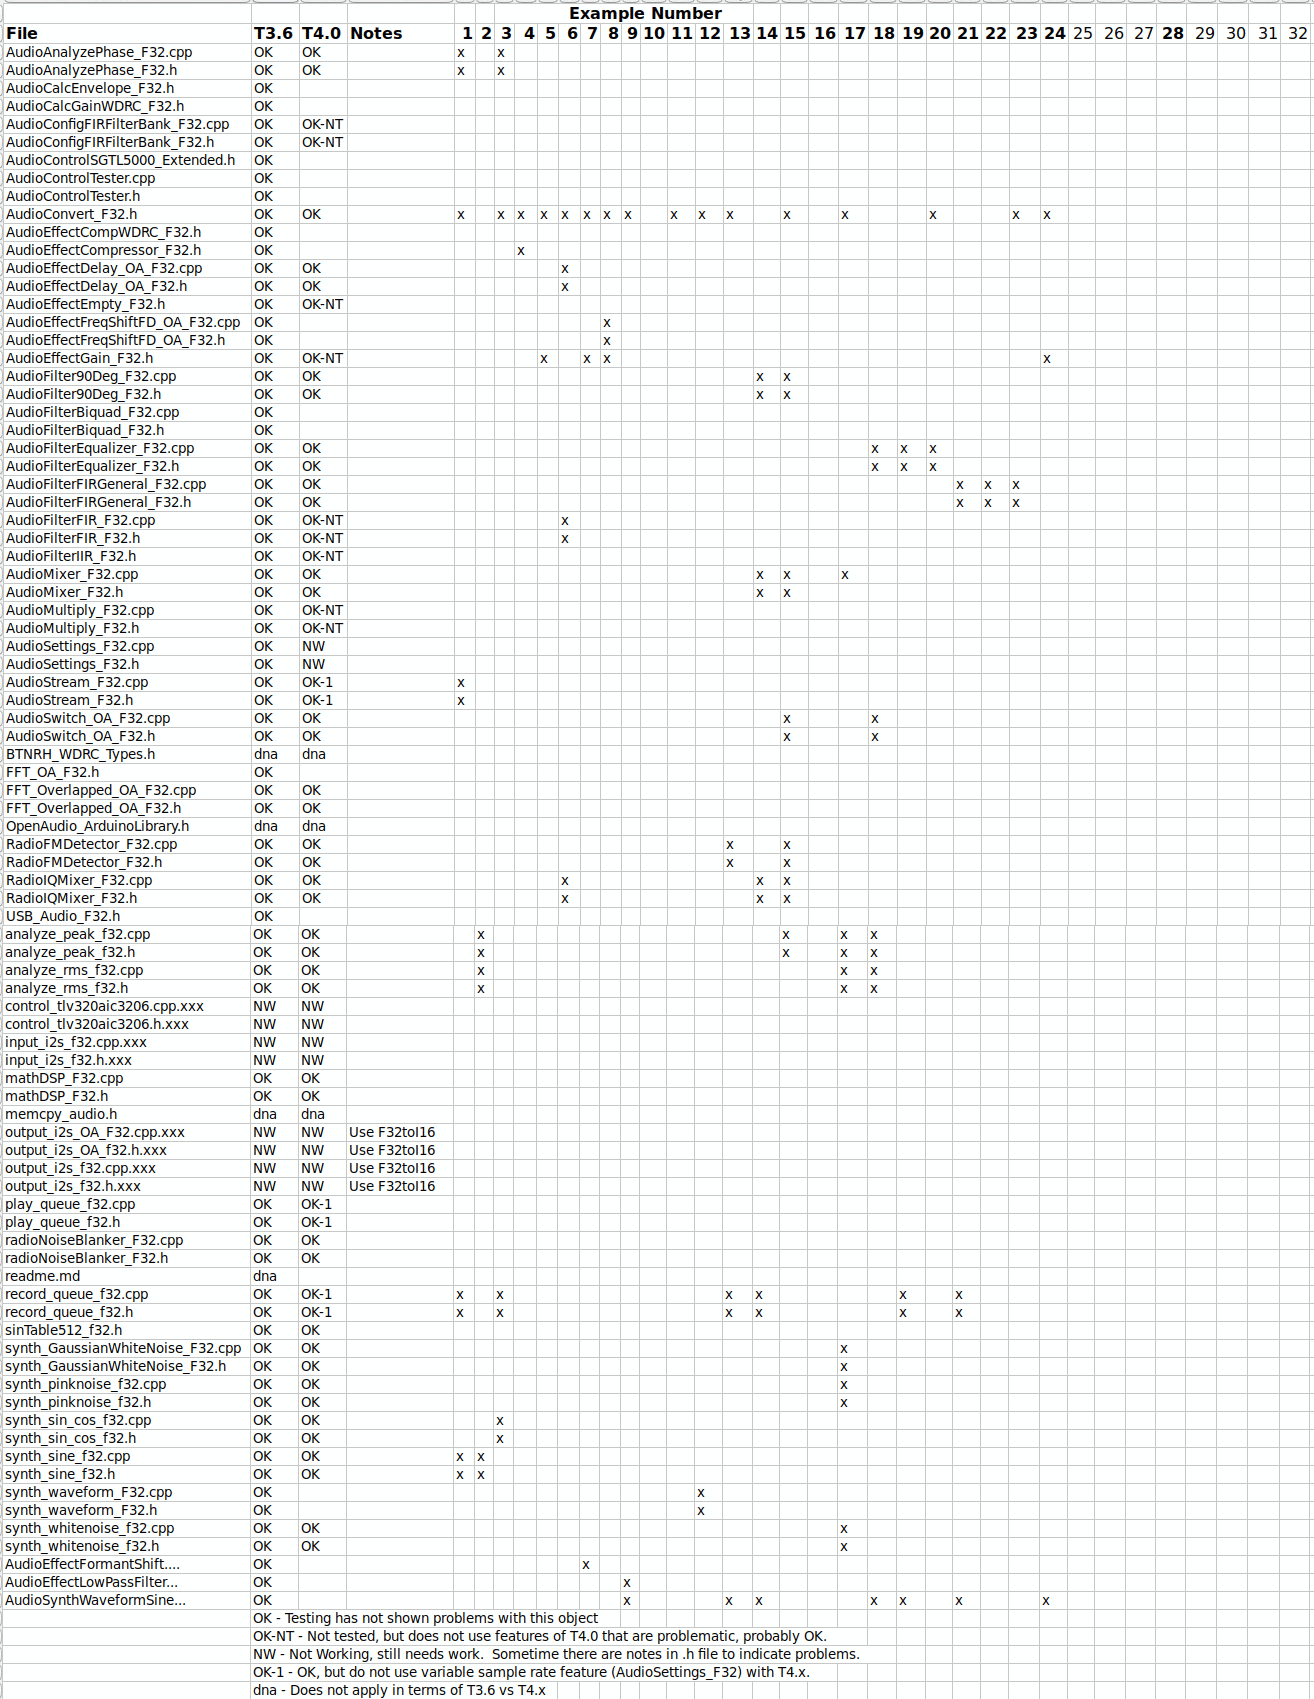The height and width of the screenshot is (1699, 1314).
Task: Click AudioMixer_F32.cpp file cell
Action: tap(126, 574)
